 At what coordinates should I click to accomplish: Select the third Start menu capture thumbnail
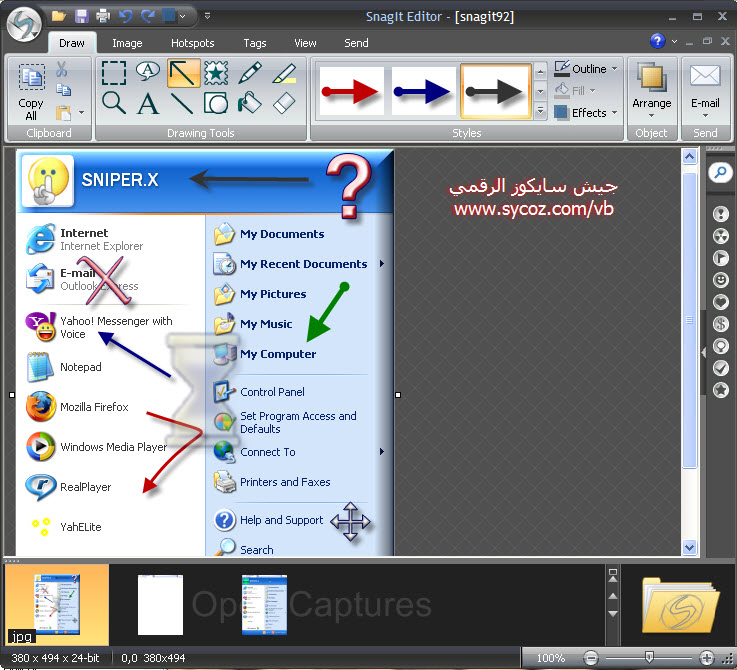tap(264, 605)
